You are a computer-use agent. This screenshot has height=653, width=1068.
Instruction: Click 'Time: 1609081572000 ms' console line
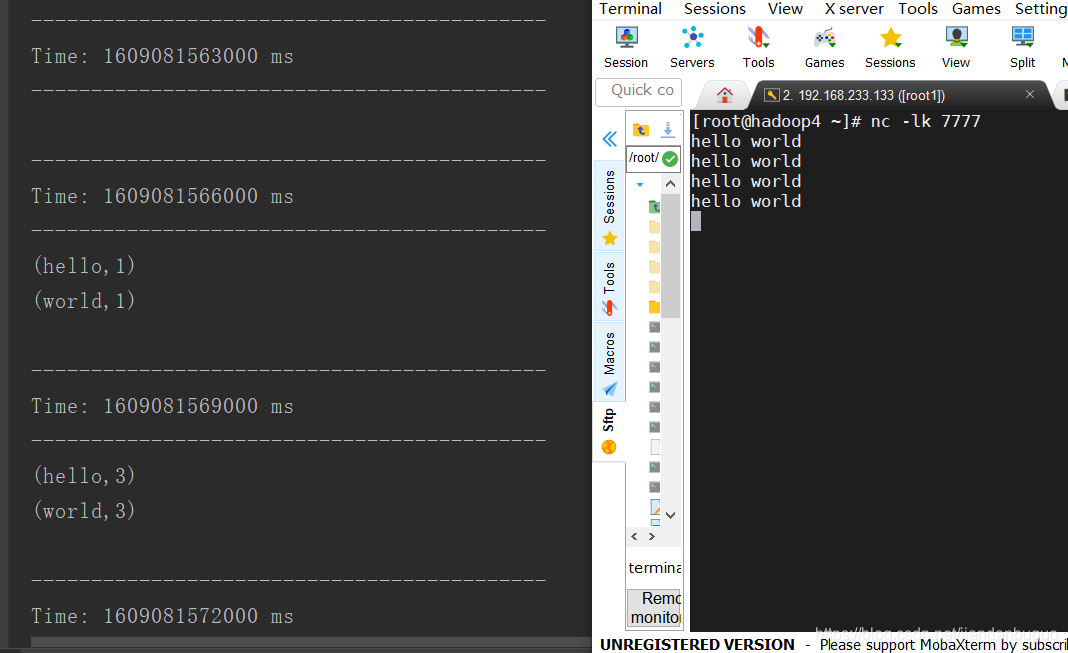(162, 616)
